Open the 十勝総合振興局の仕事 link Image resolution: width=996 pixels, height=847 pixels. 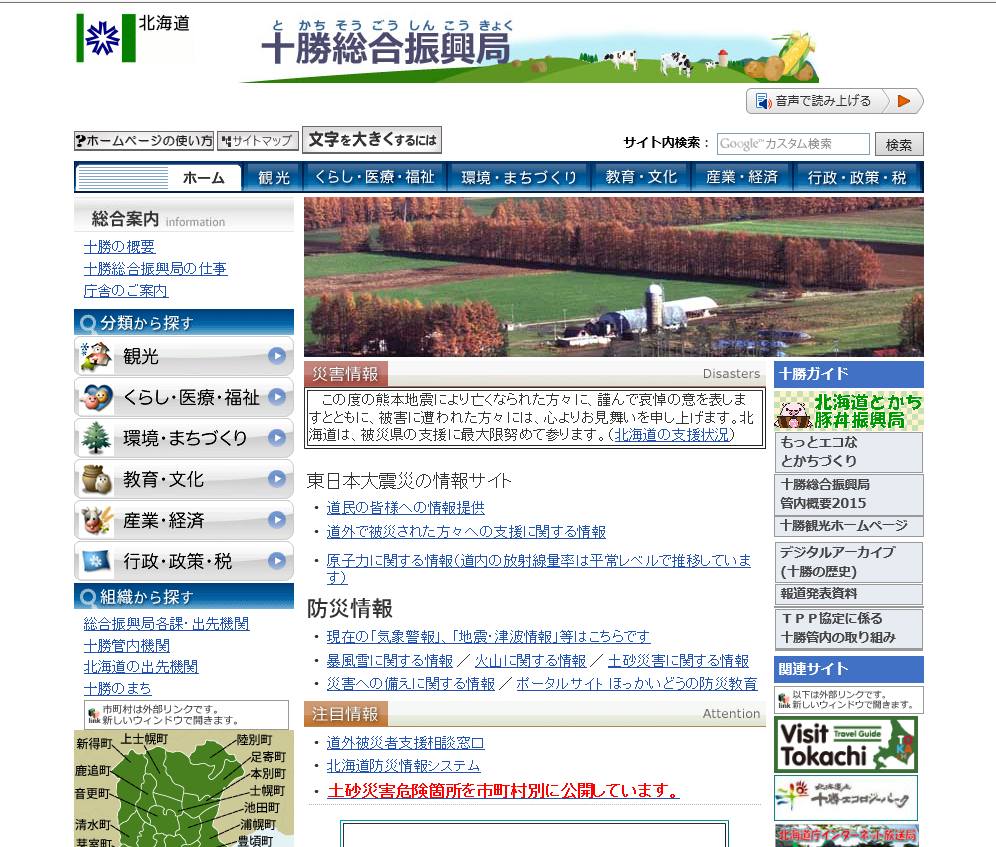(155, 269)
